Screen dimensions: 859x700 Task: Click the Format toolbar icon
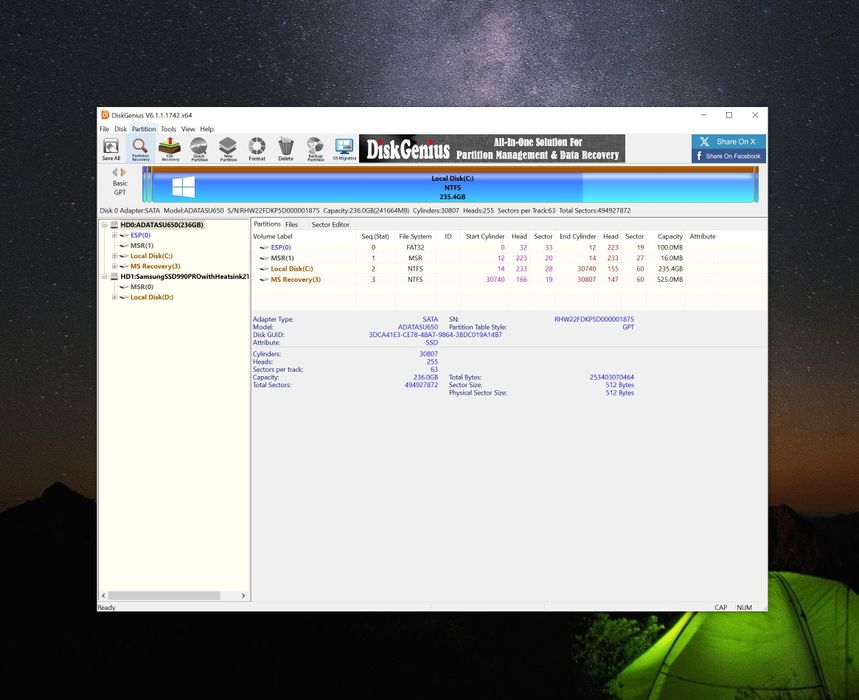tap(257, 149)
